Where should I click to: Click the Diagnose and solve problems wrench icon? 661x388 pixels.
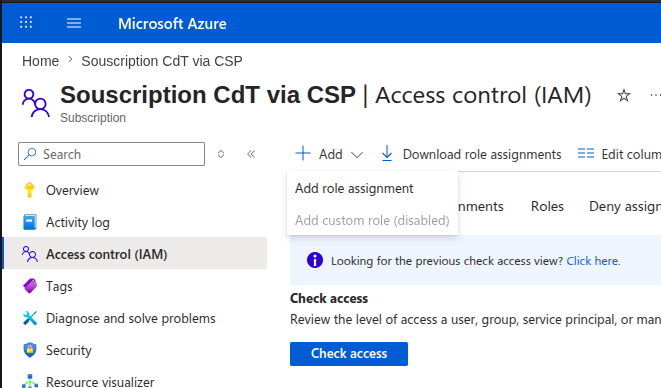30,318
